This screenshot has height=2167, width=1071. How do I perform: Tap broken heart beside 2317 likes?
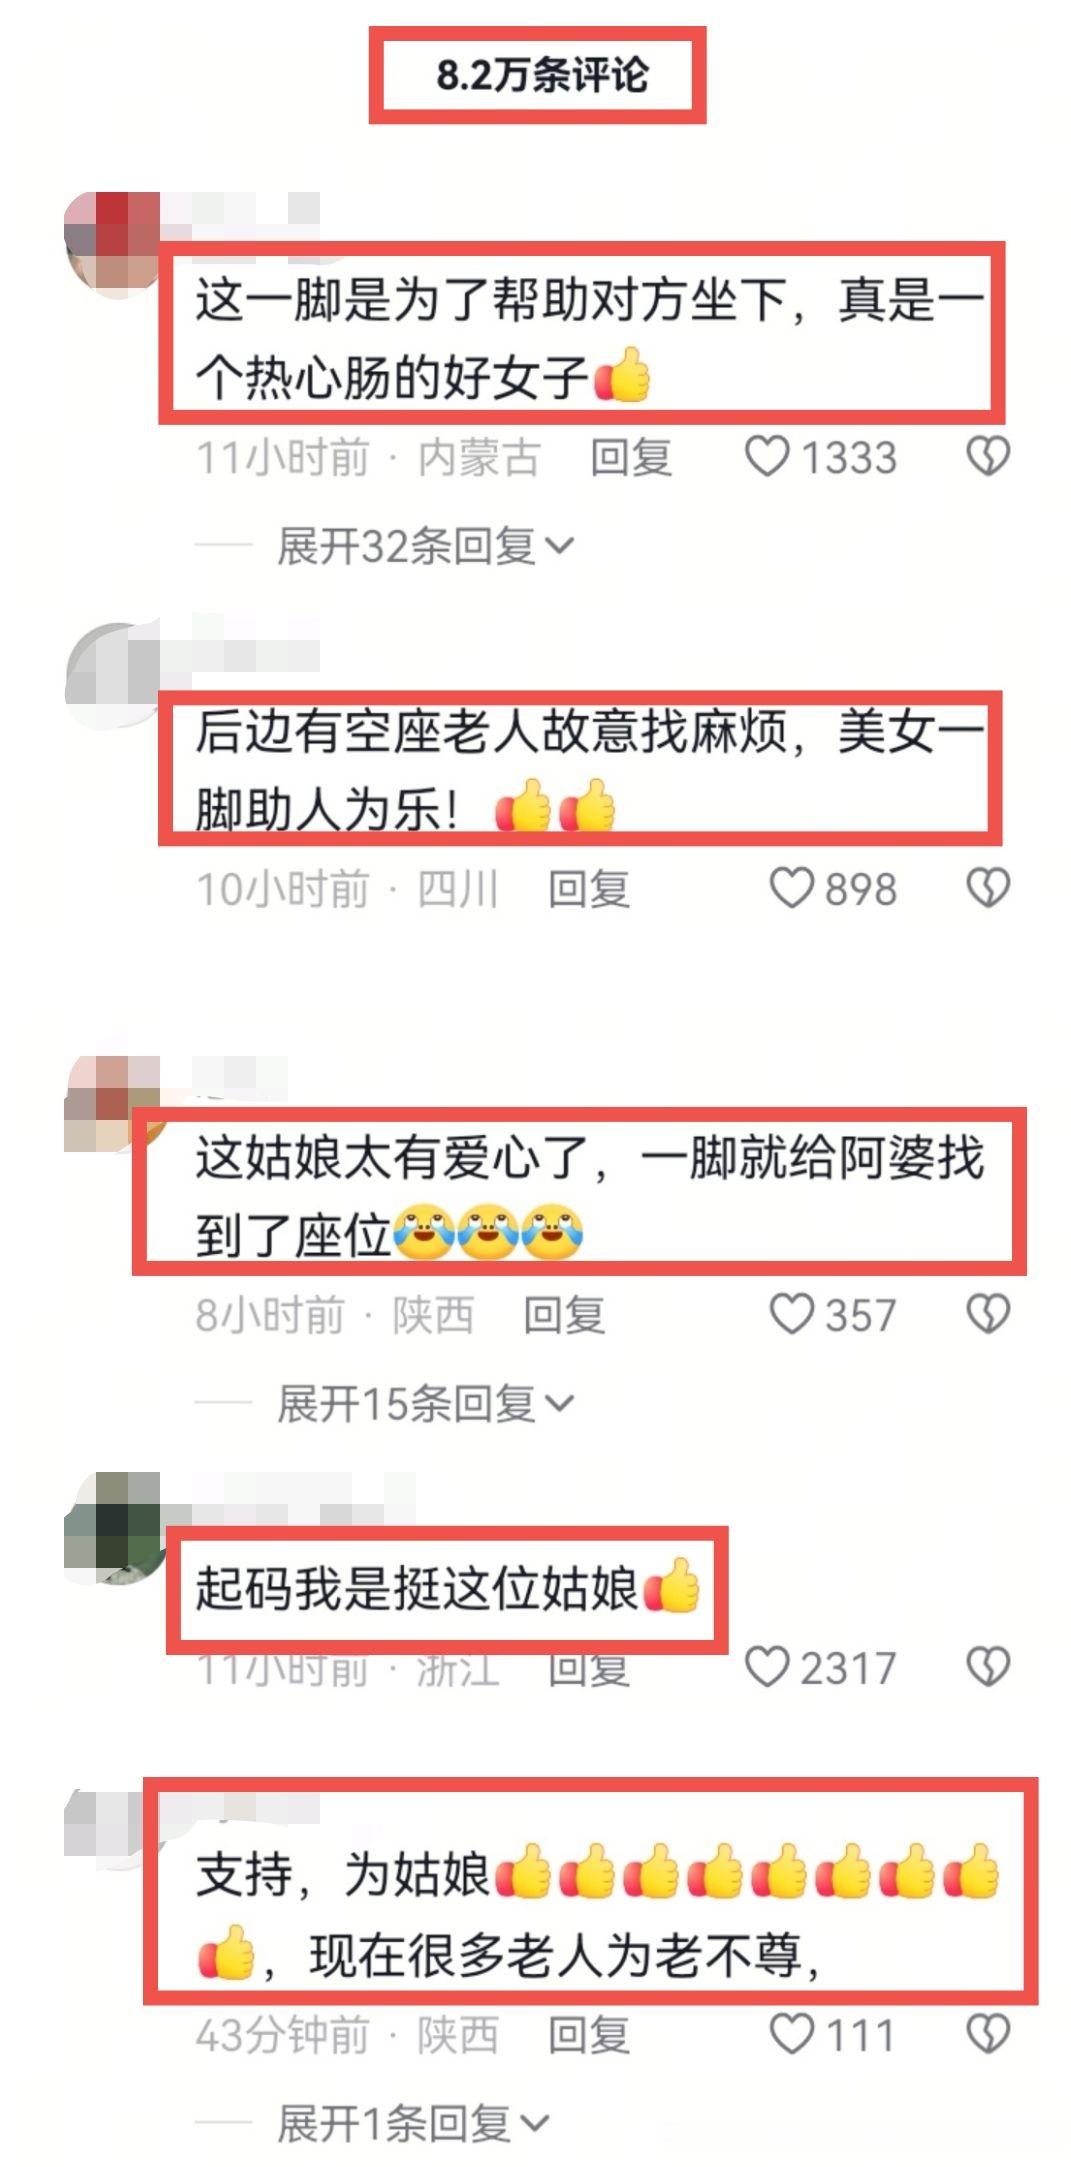coord(988,1667)
